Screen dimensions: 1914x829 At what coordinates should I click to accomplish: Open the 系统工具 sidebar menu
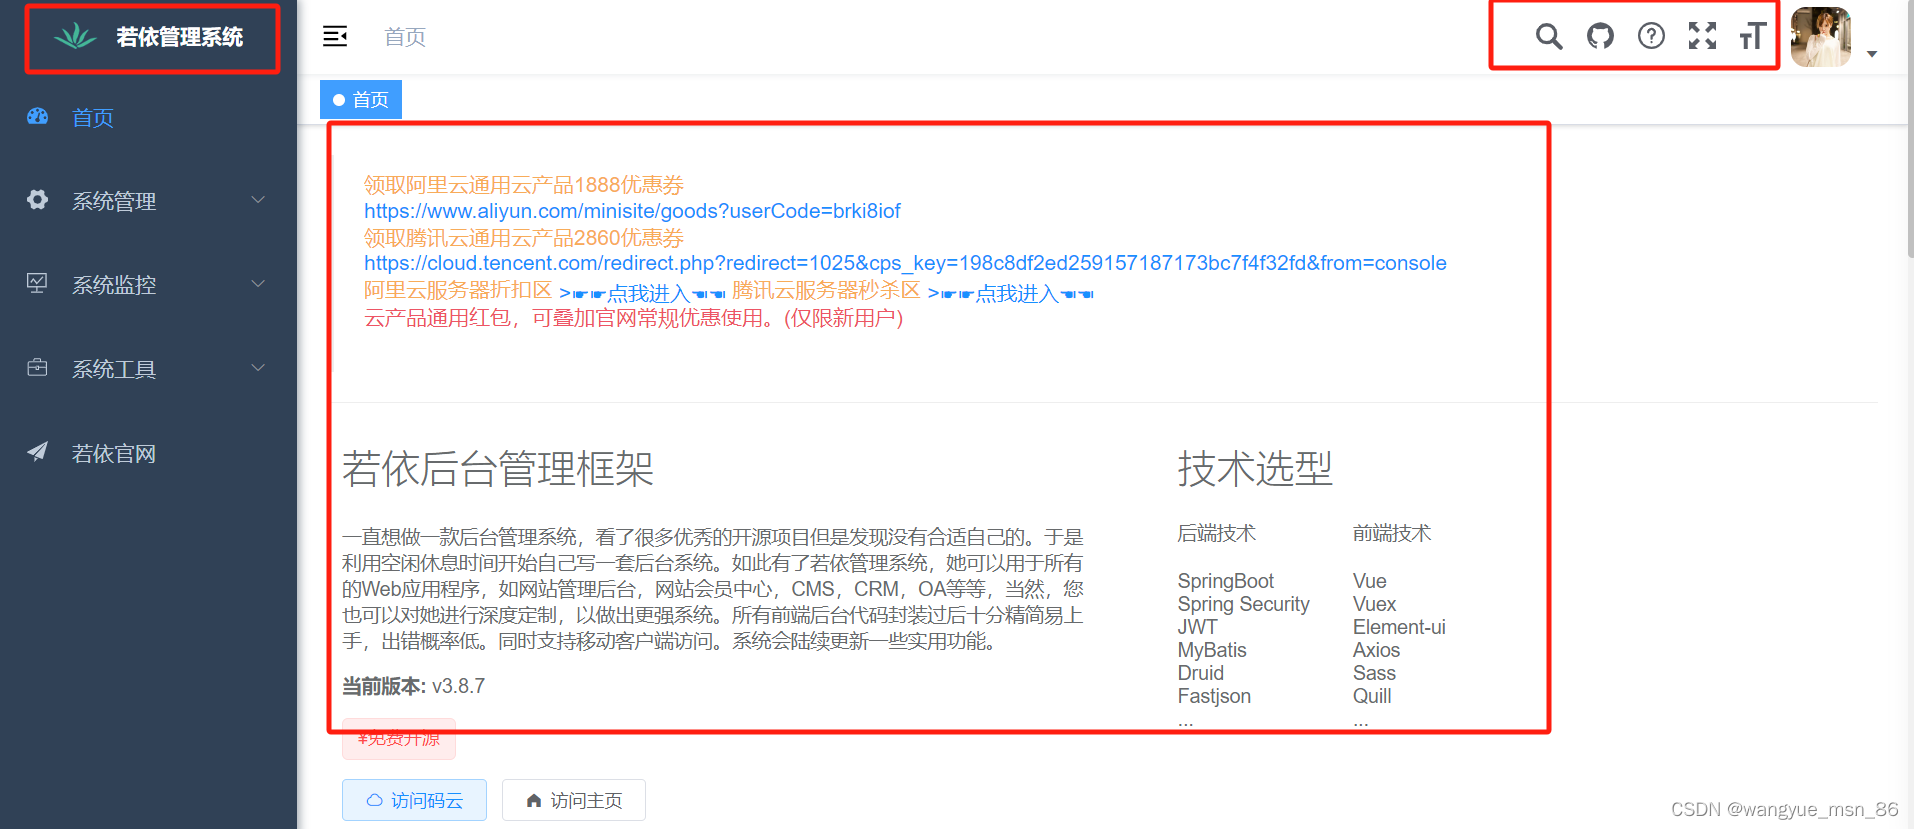point(148,369)
